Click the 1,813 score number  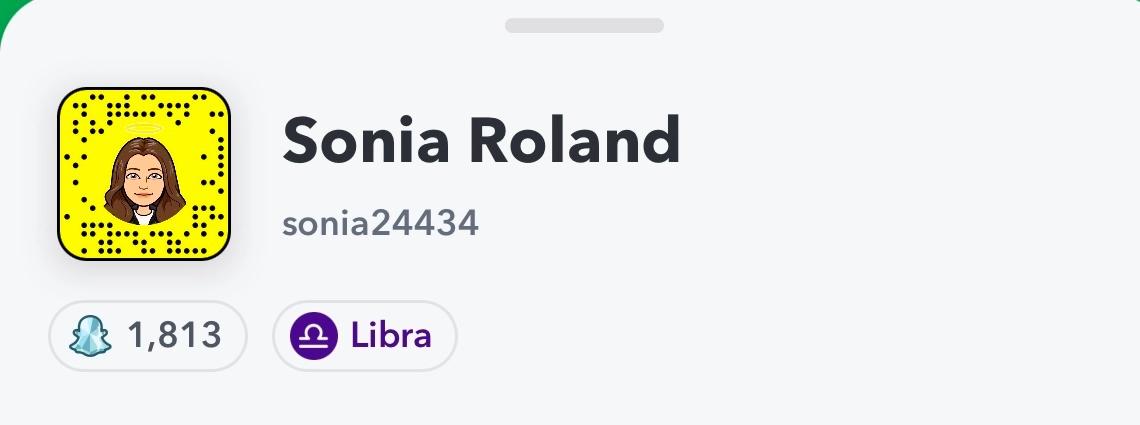tap(174, 335)
